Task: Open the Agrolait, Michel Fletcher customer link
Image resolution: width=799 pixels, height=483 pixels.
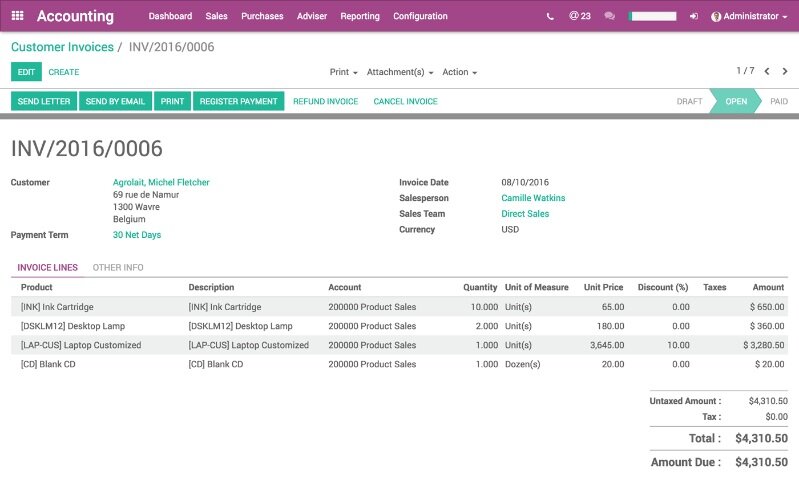Action: (x=161, y=182)
